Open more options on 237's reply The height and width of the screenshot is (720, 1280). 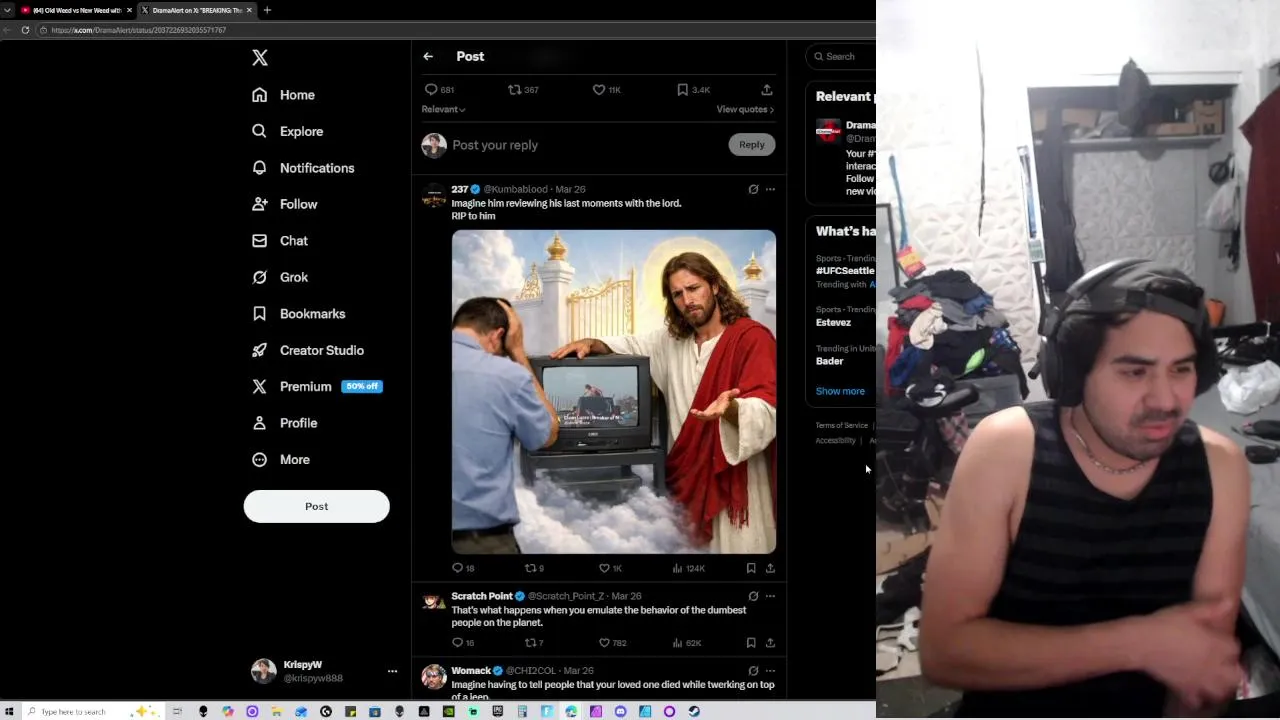[770, 189]
